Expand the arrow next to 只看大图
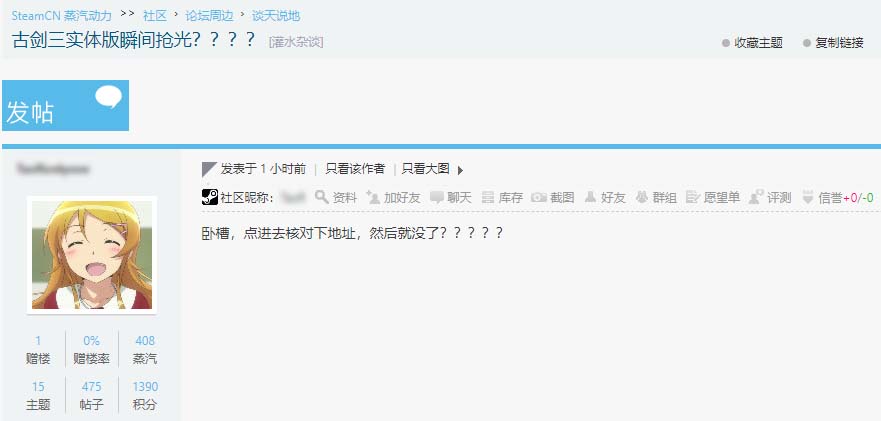 [x=460, y=170]
